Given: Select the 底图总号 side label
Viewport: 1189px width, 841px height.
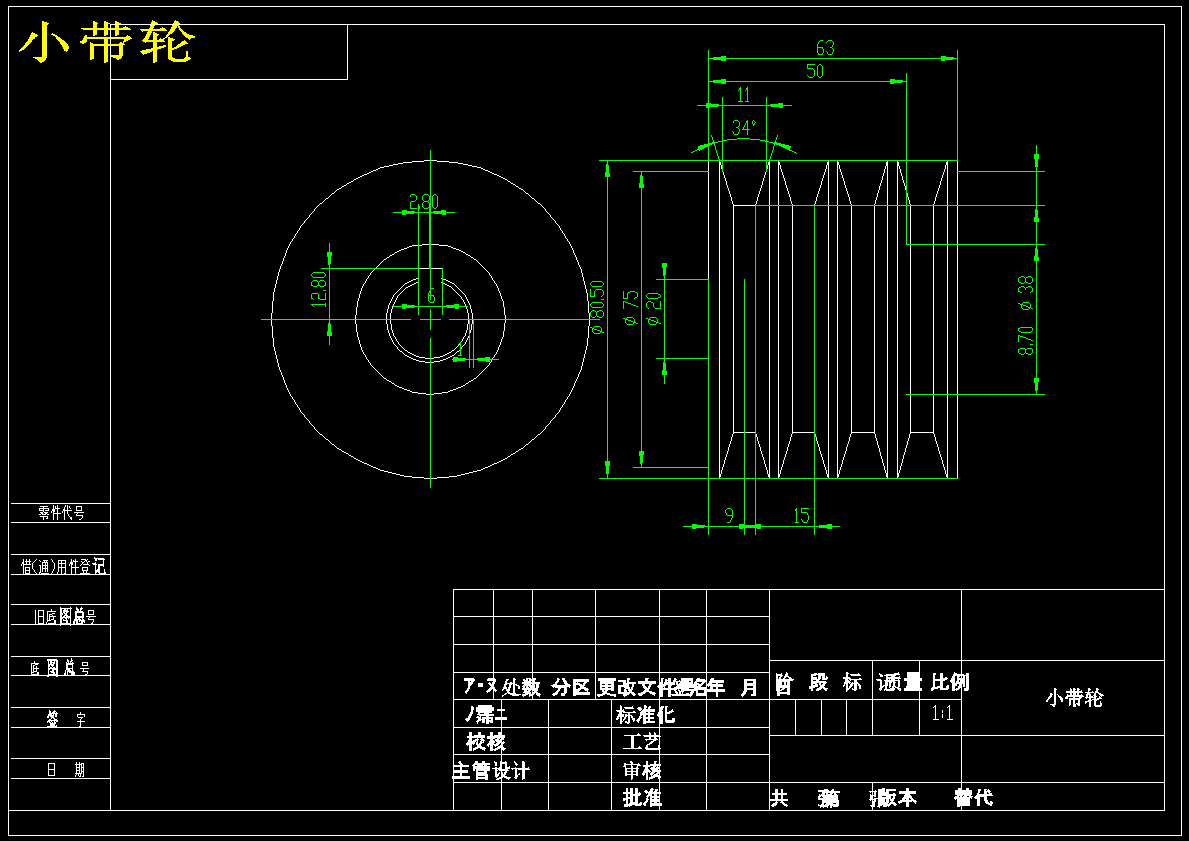Looking at the screenshot, I should [60, 667].
